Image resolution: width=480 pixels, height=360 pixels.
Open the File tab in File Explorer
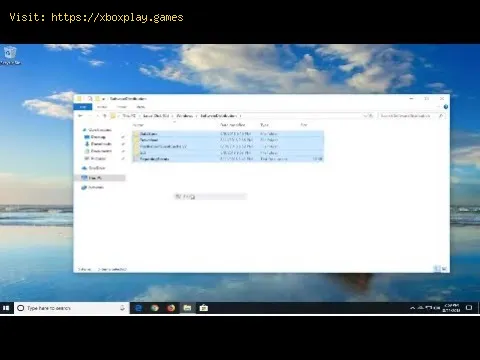[83, 107]
